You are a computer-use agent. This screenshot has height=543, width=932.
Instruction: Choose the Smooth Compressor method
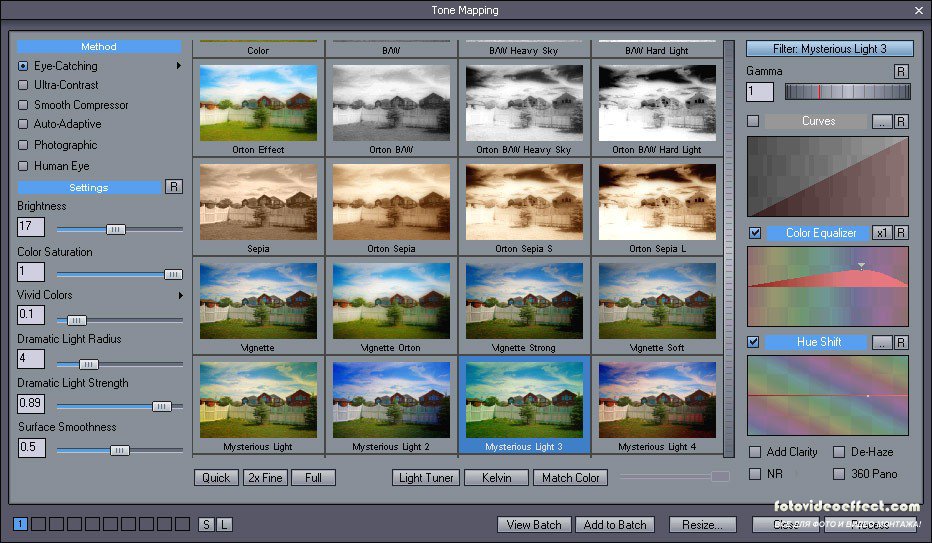(x=23, y=105)
